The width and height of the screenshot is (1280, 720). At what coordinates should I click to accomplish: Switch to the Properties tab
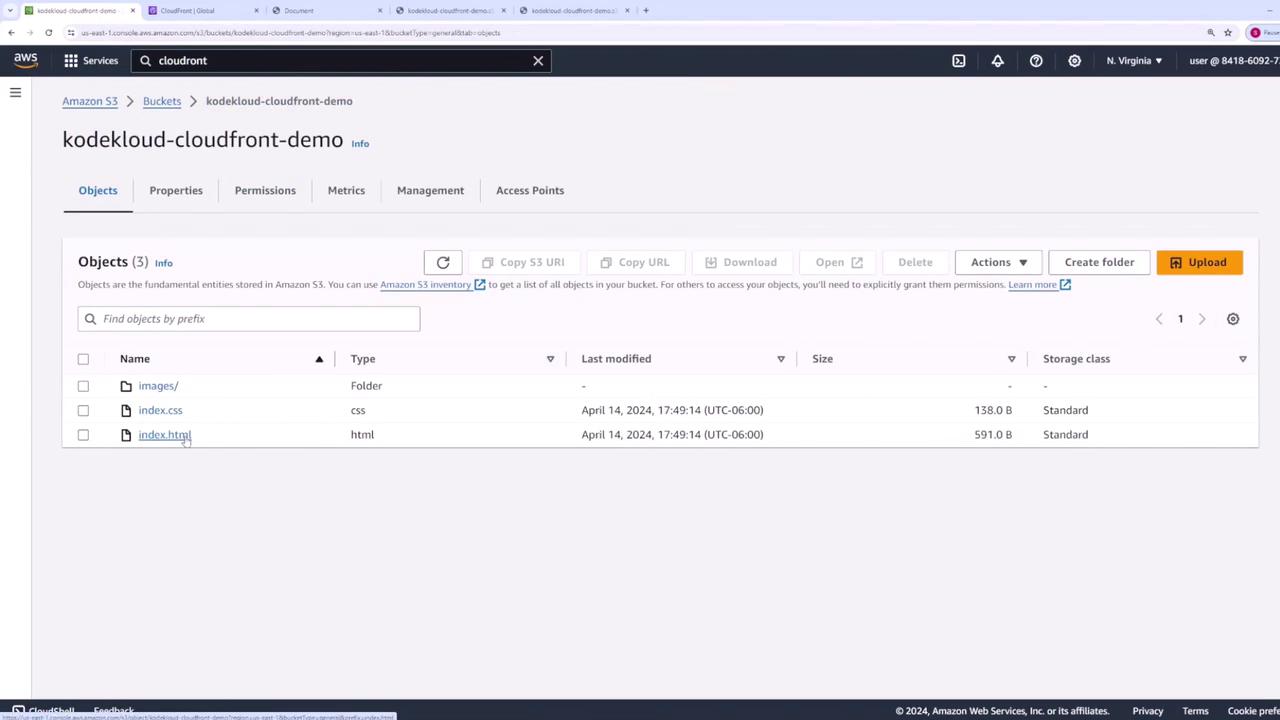click(x=176, y=190)
